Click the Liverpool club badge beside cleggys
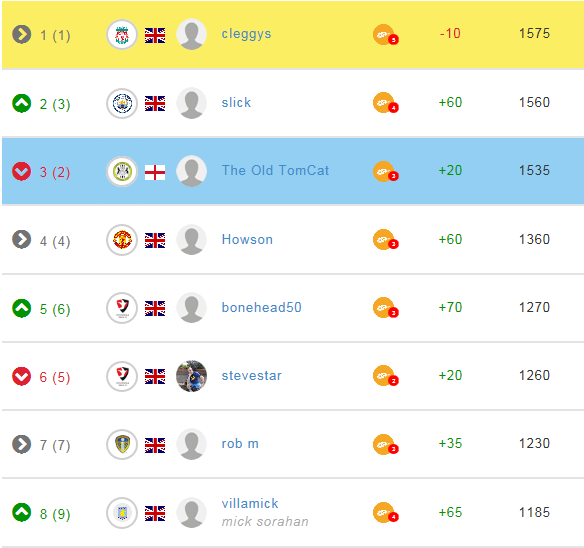The height and width of the screenshot is (548, 584). click(122, 35)
